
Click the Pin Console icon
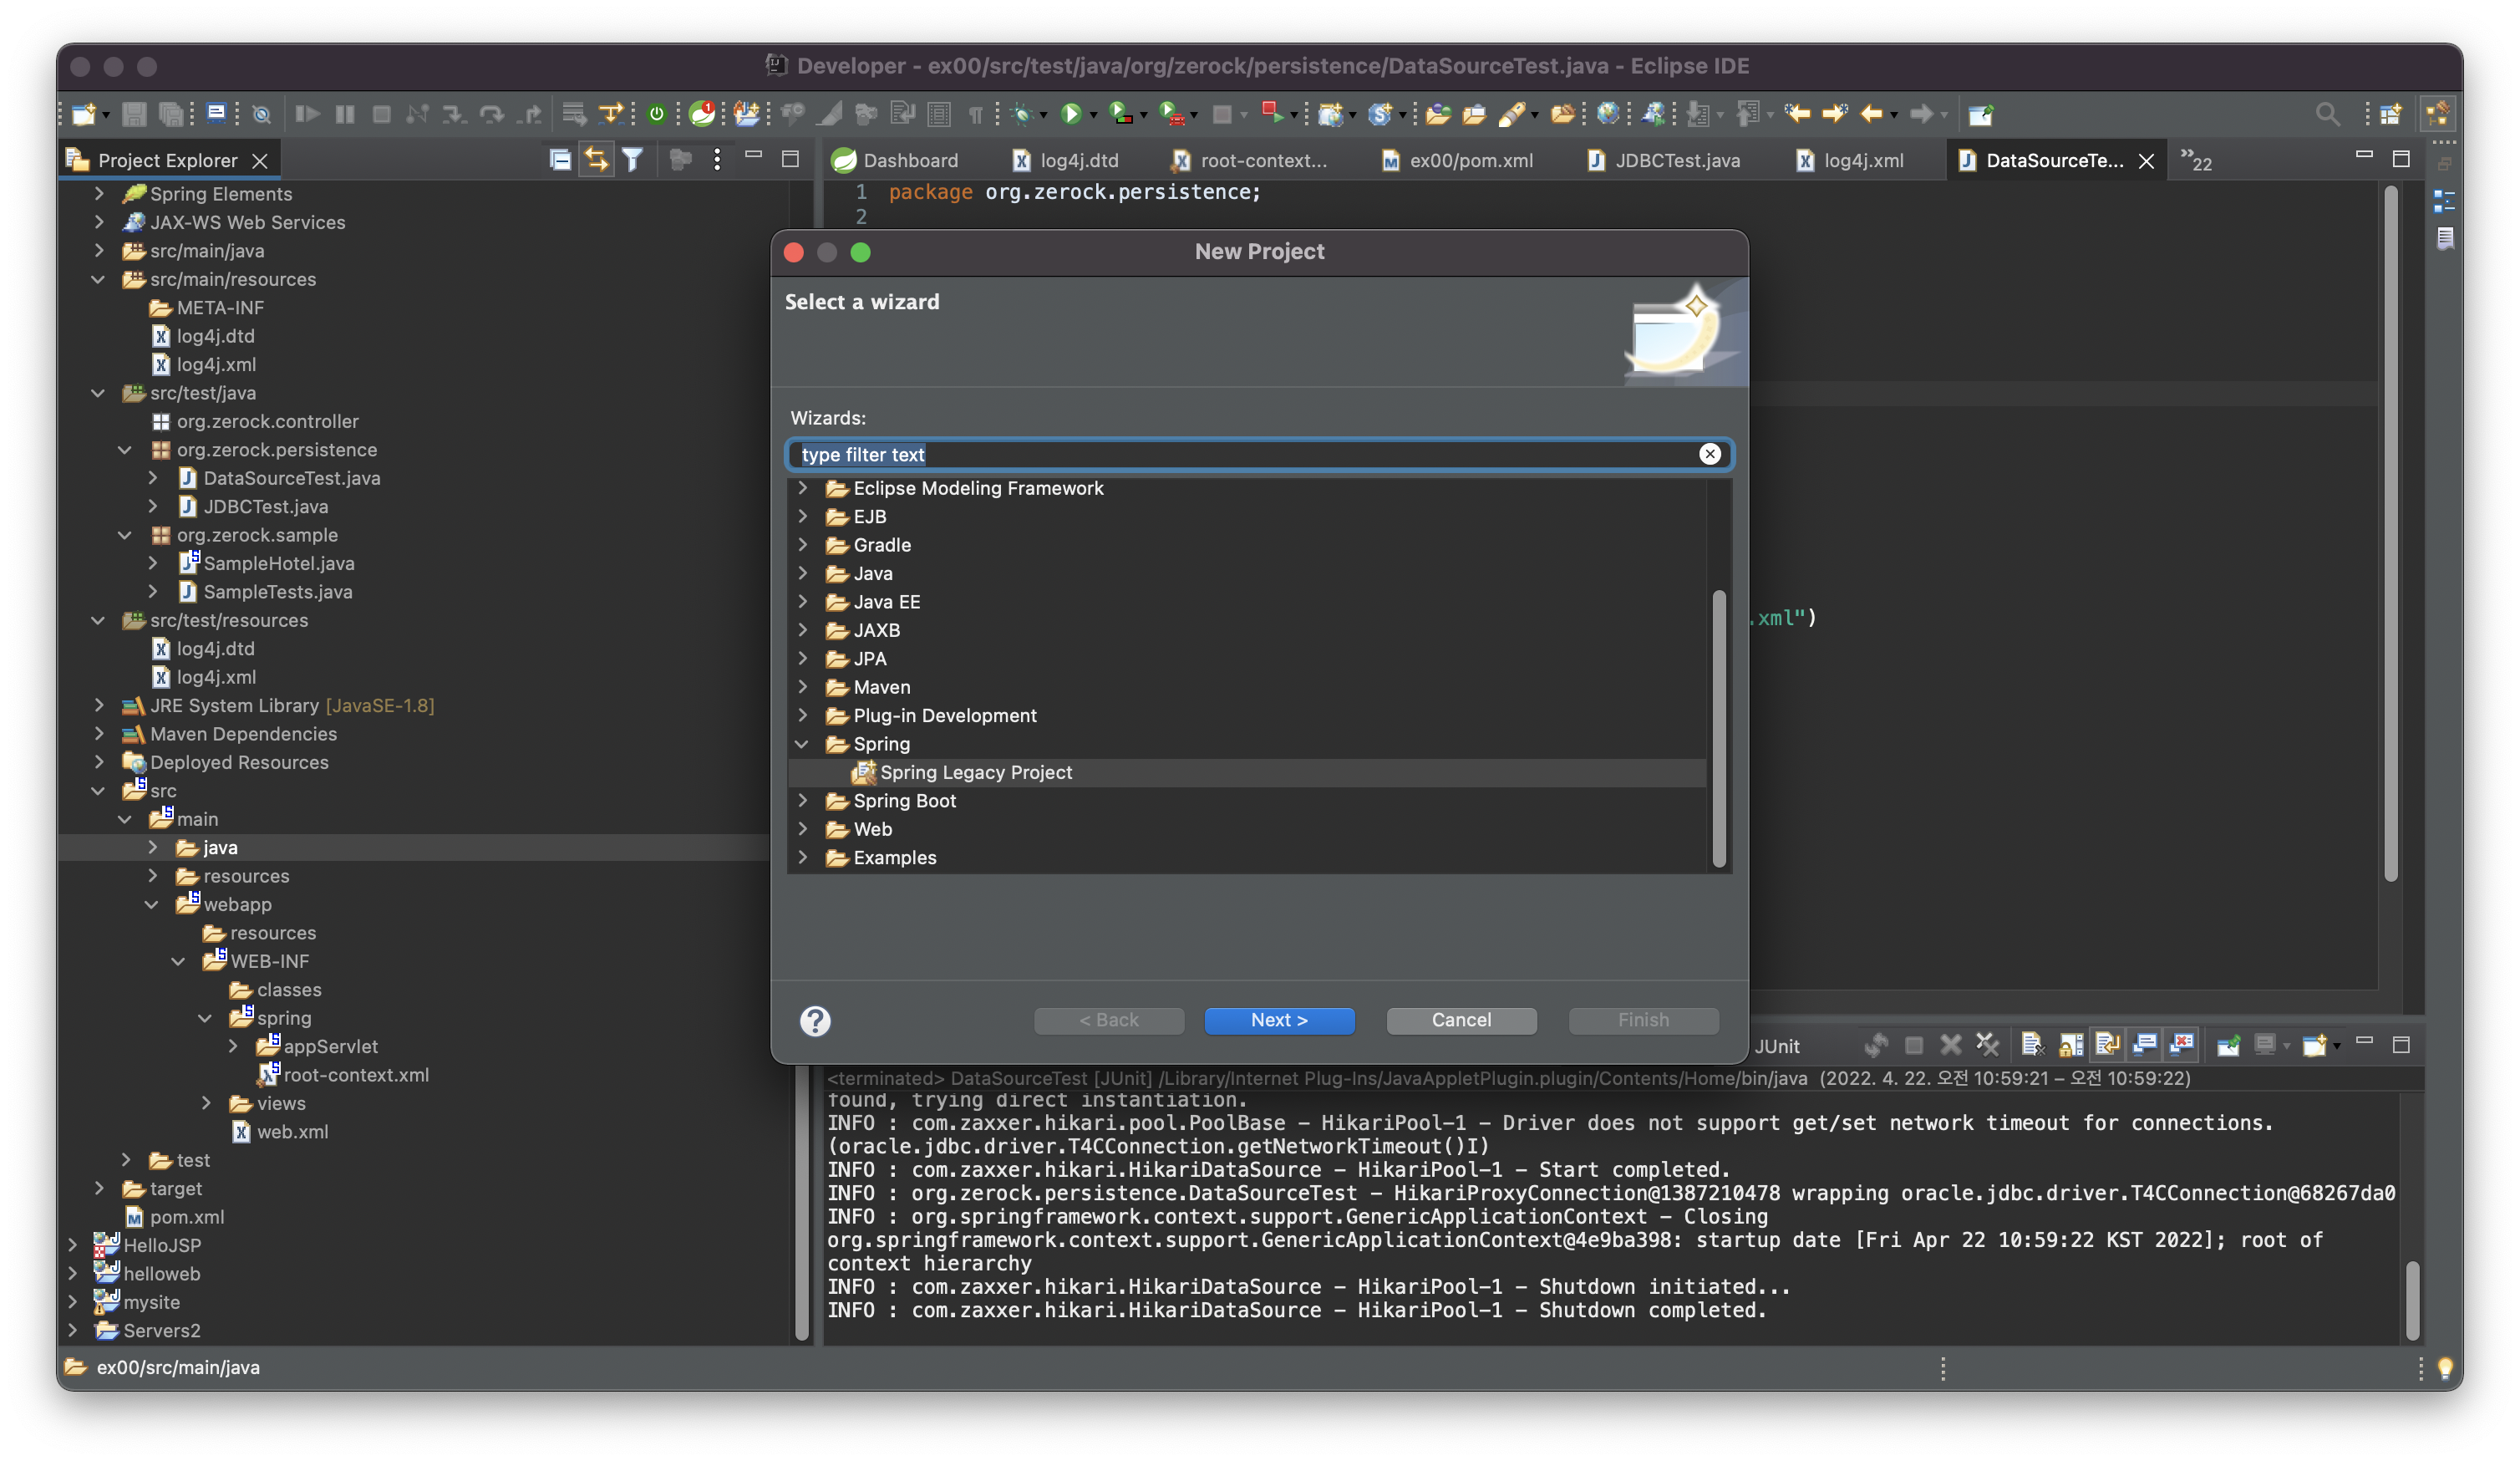click(x=2228, y=1045)
